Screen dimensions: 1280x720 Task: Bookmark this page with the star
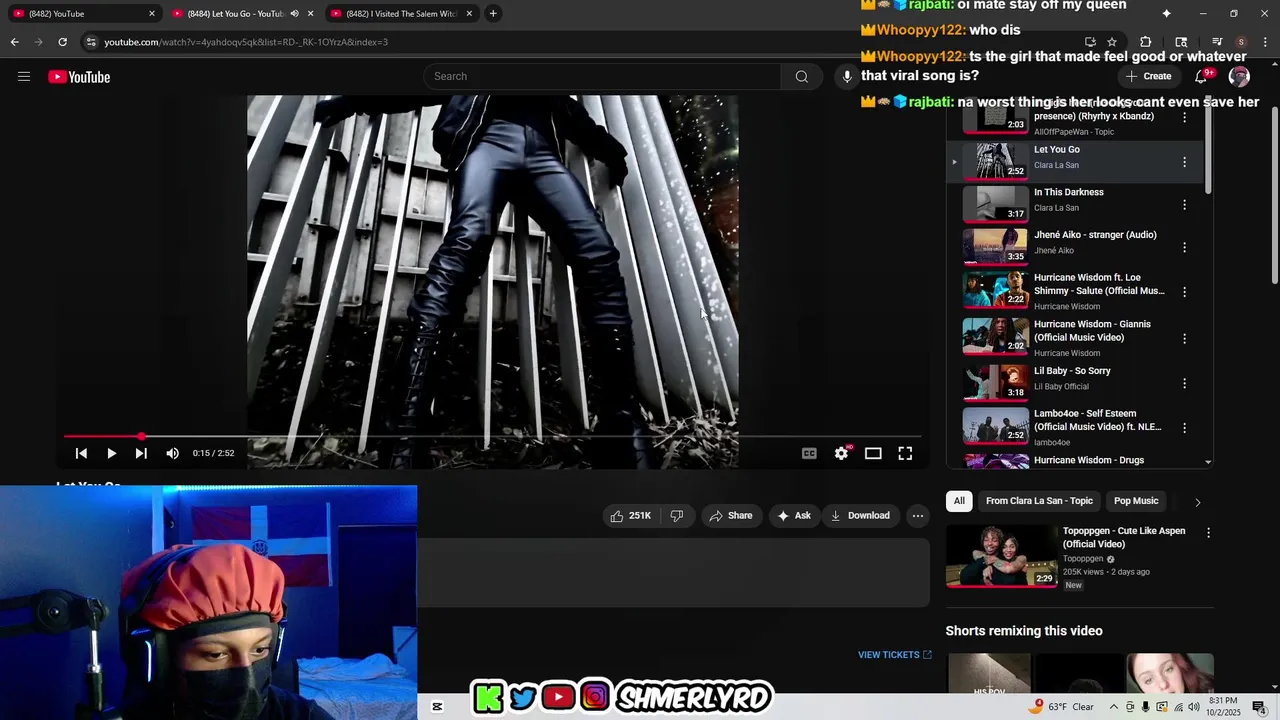click(1112, 42)
